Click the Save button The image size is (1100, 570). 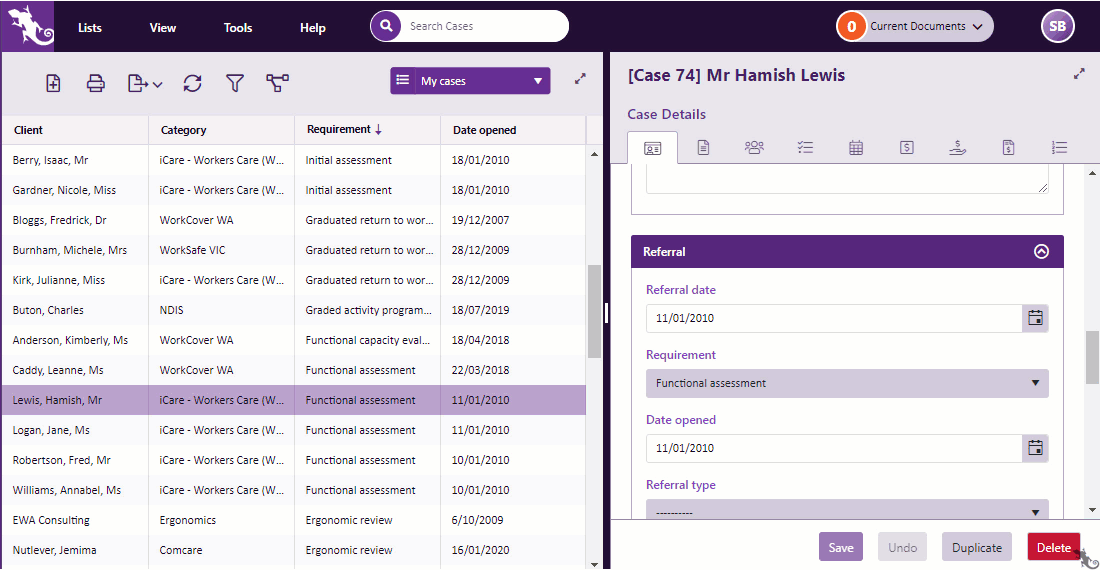(x=840, y=548)
